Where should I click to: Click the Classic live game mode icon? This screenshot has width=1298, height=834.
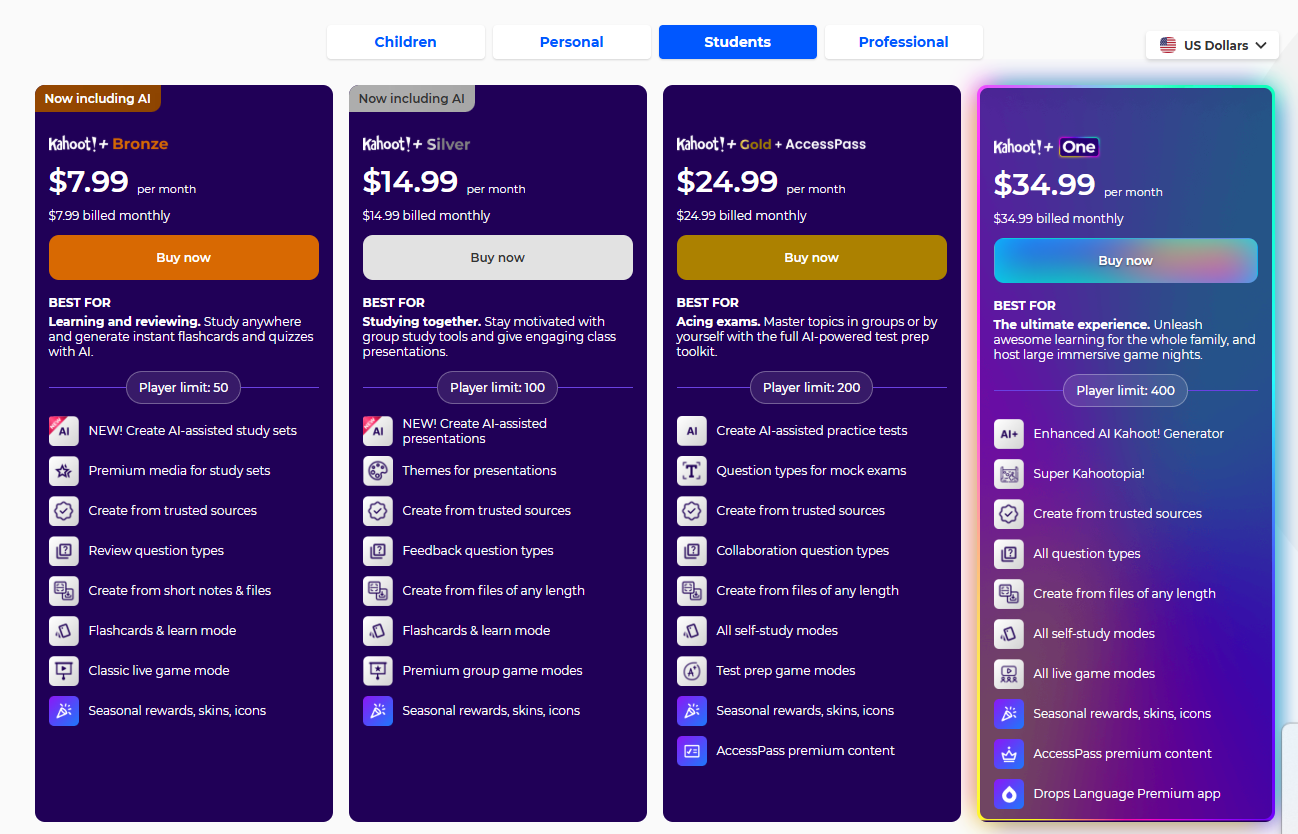tap(64, 671)
